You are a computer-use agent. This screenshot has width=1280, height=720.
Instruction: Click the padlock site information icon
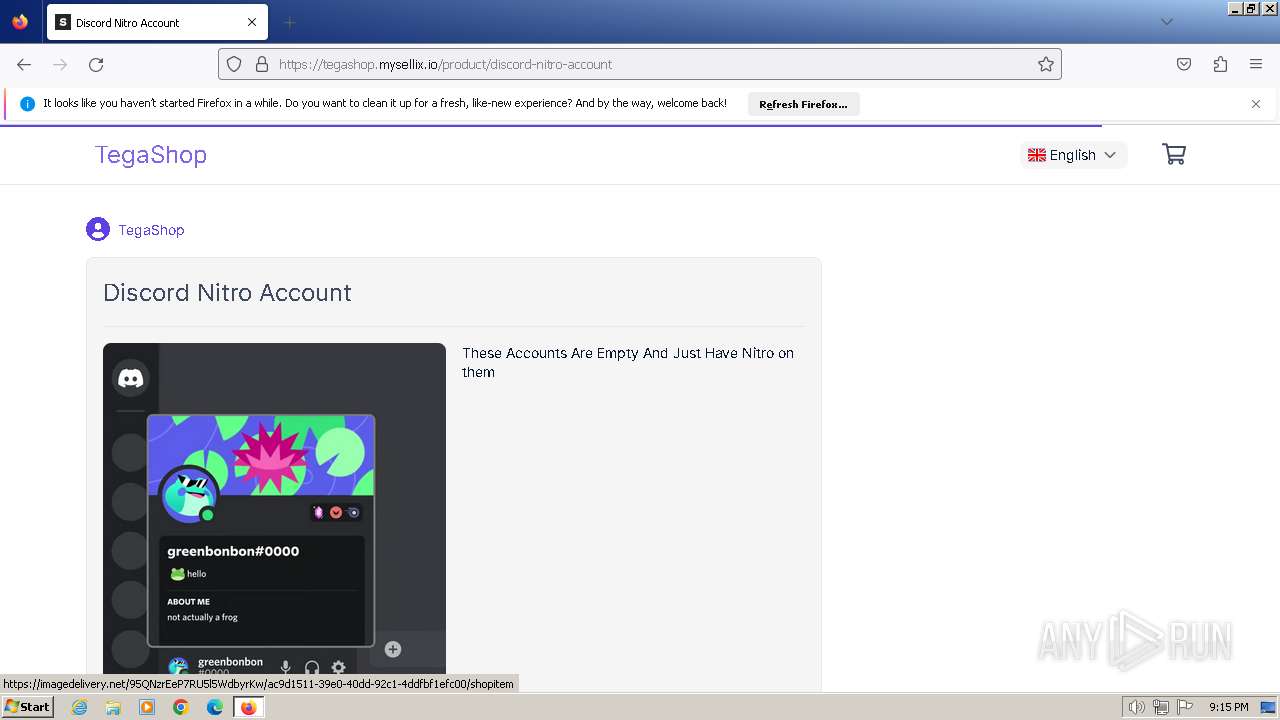pyautogui.click(x=262, y=64)
